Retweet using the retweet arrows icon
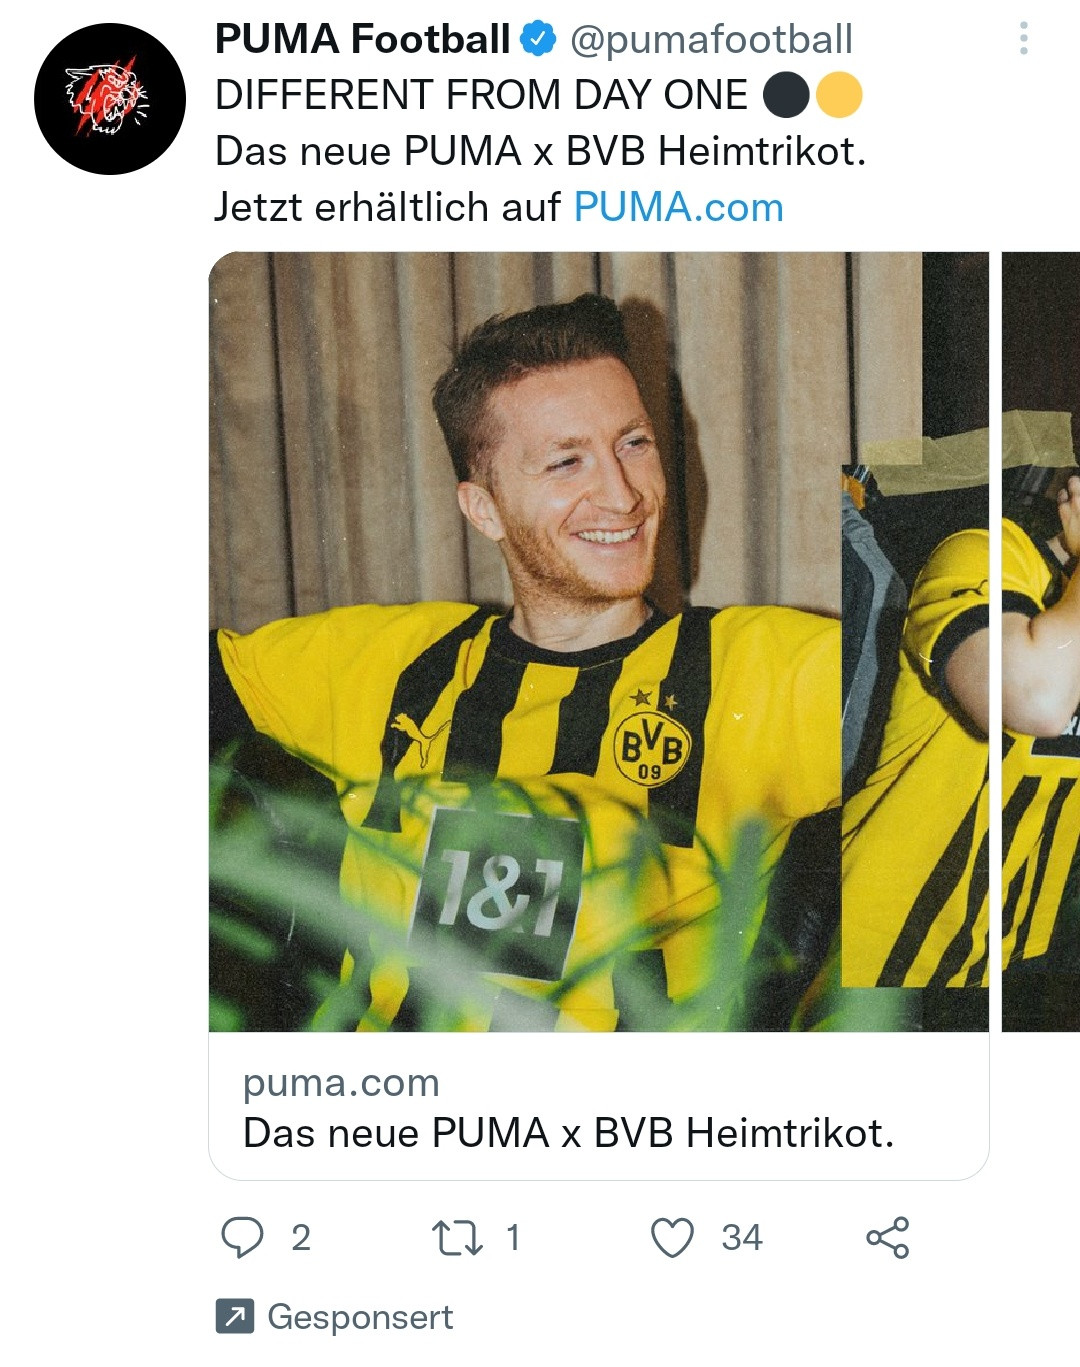Viewport: 1080px width, 1367px height. [x=457, y=1237]
